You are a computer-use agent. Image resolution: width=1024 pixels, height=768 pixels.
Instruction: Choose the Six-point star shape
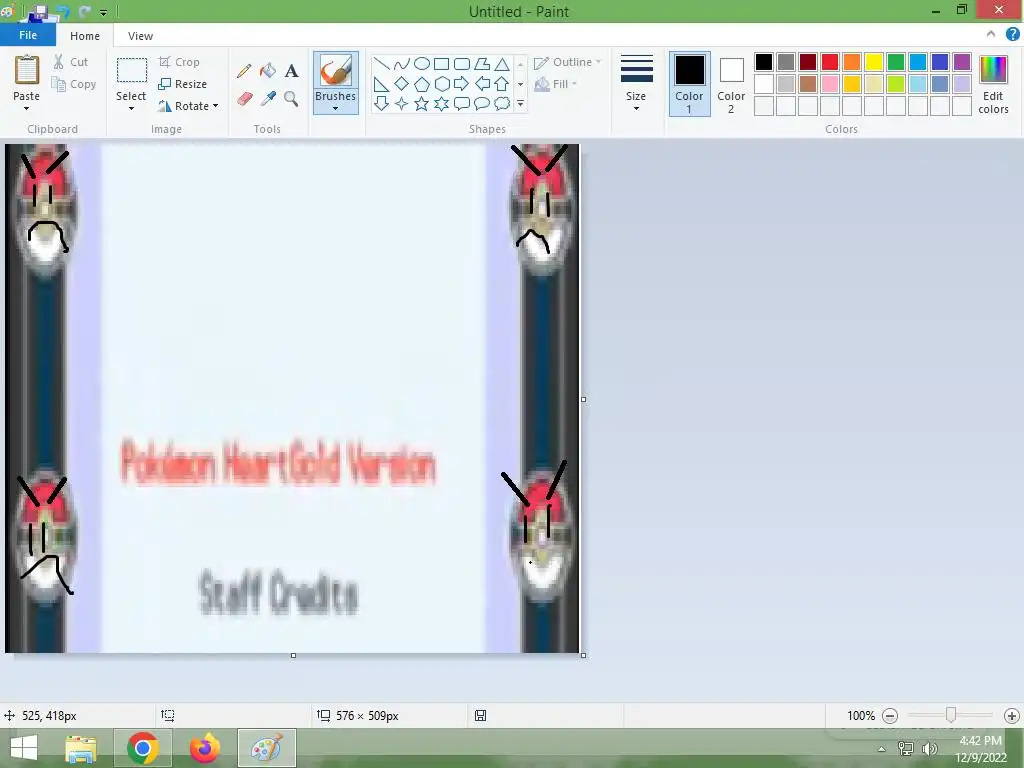441,103
